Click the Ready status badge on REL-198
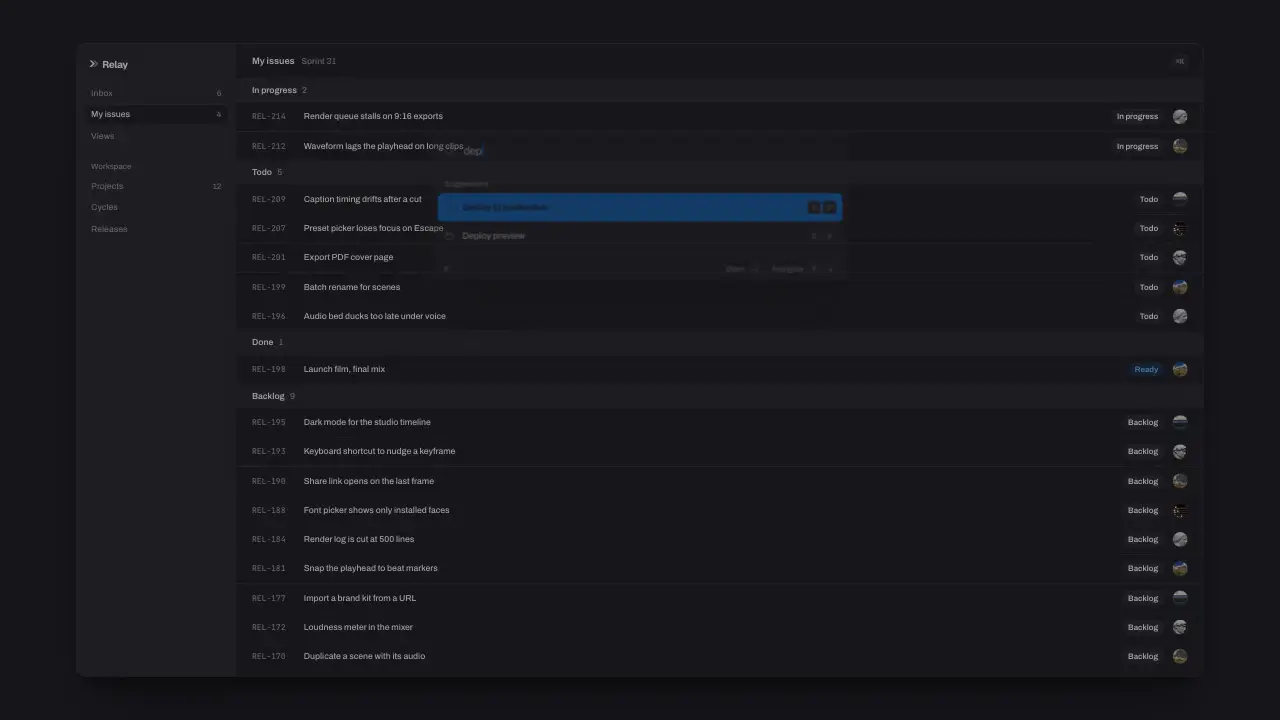This screenshot has height=720, width=1280. click(x=1146, y=369)
